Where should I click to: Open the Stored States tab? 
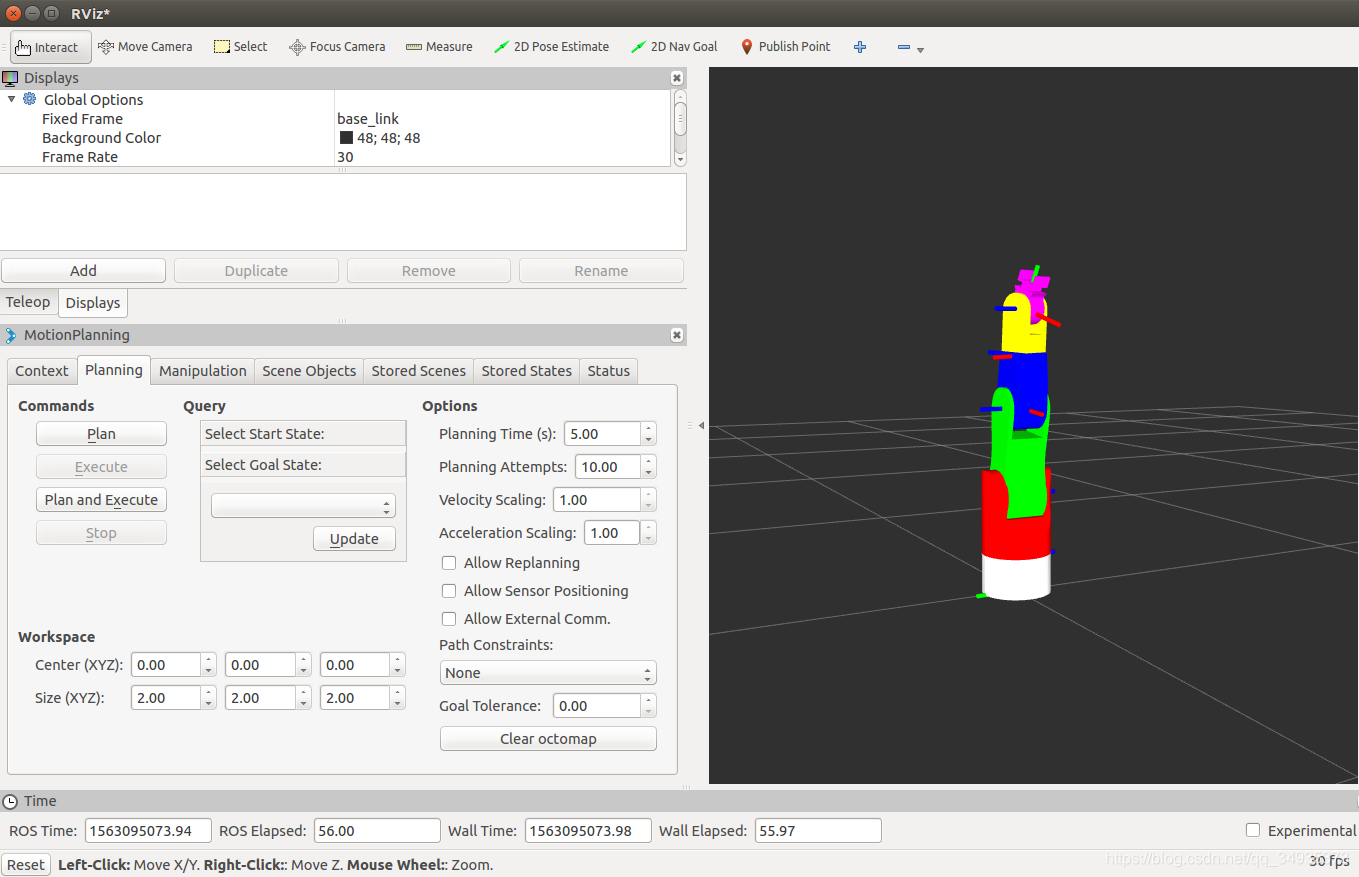point(527,371)
